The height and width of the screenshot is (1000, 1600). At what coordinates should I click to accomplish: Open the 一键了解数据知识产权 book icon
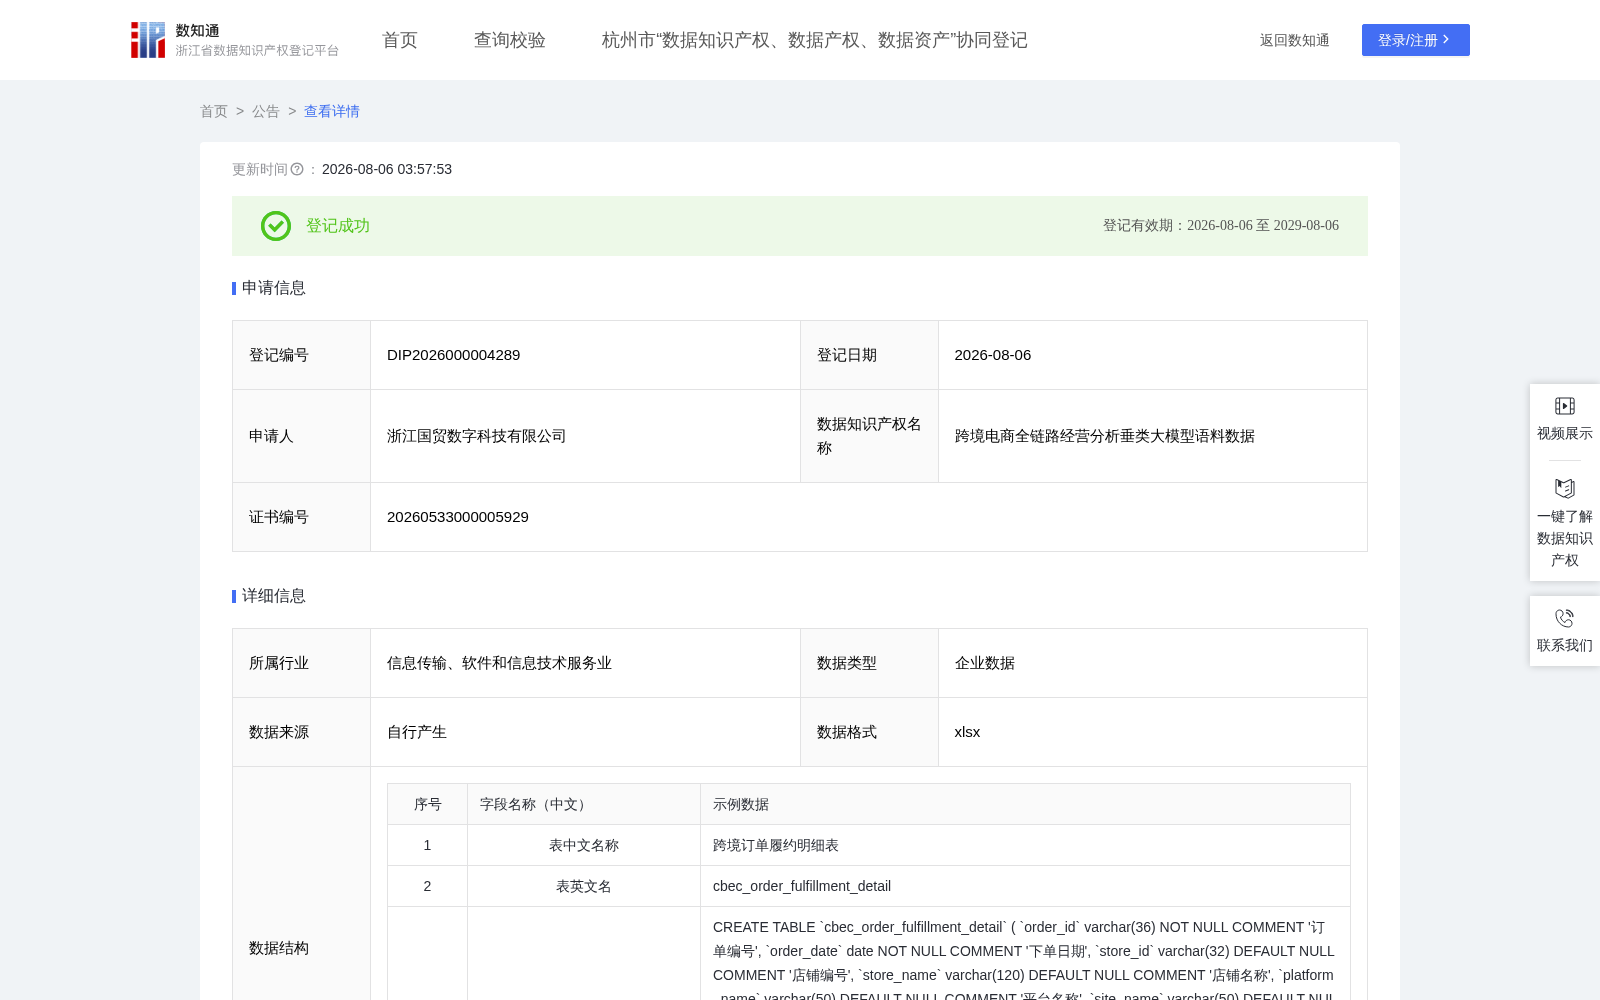[1565, 488]
